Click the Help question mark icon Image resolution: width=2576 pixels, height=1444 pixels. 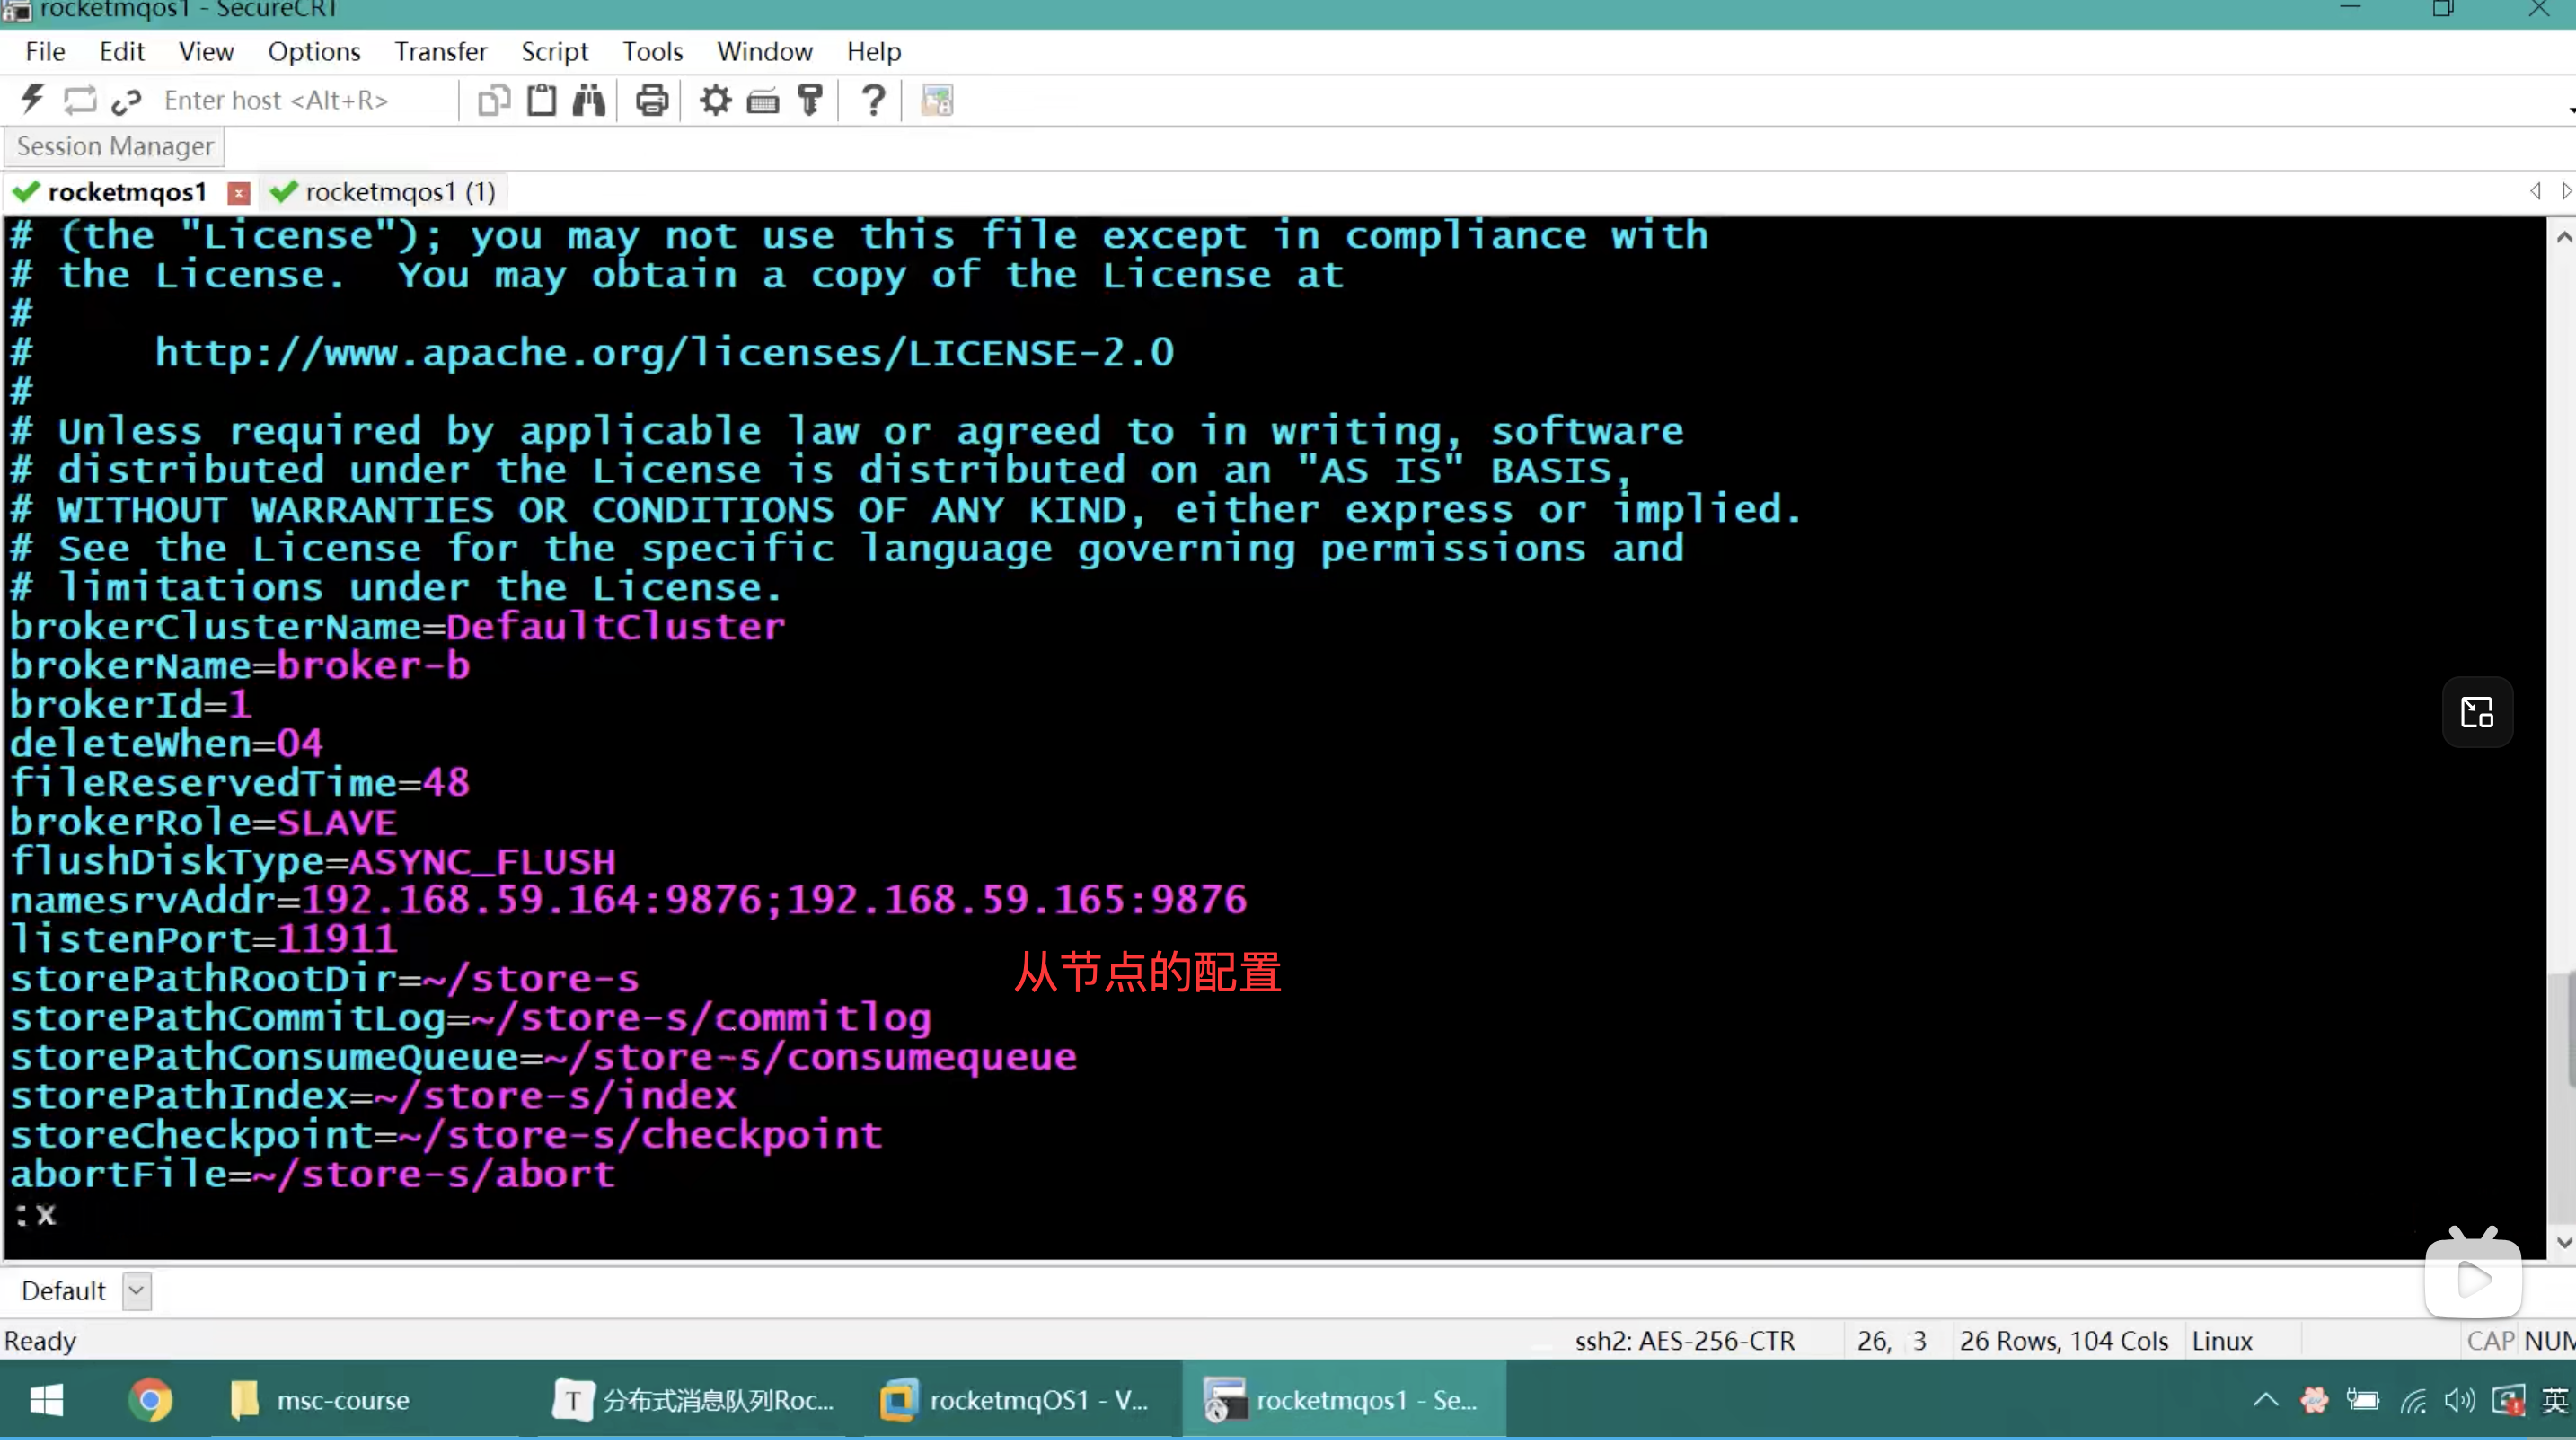tap(873, 100)
